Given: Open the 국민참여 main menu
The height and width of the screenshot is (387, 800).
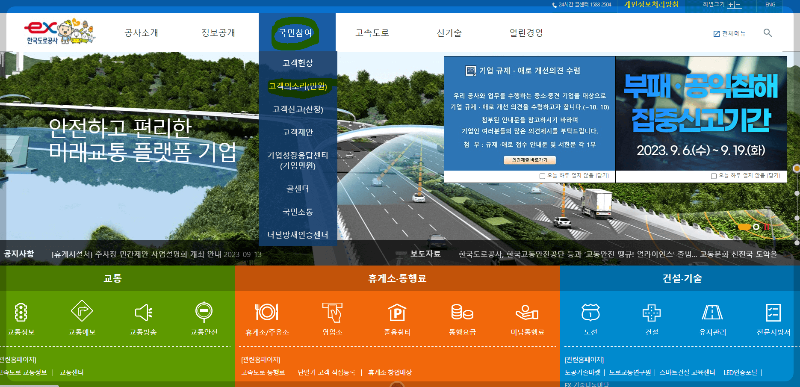Looking at the screenshot, I should tap(295, 33).
